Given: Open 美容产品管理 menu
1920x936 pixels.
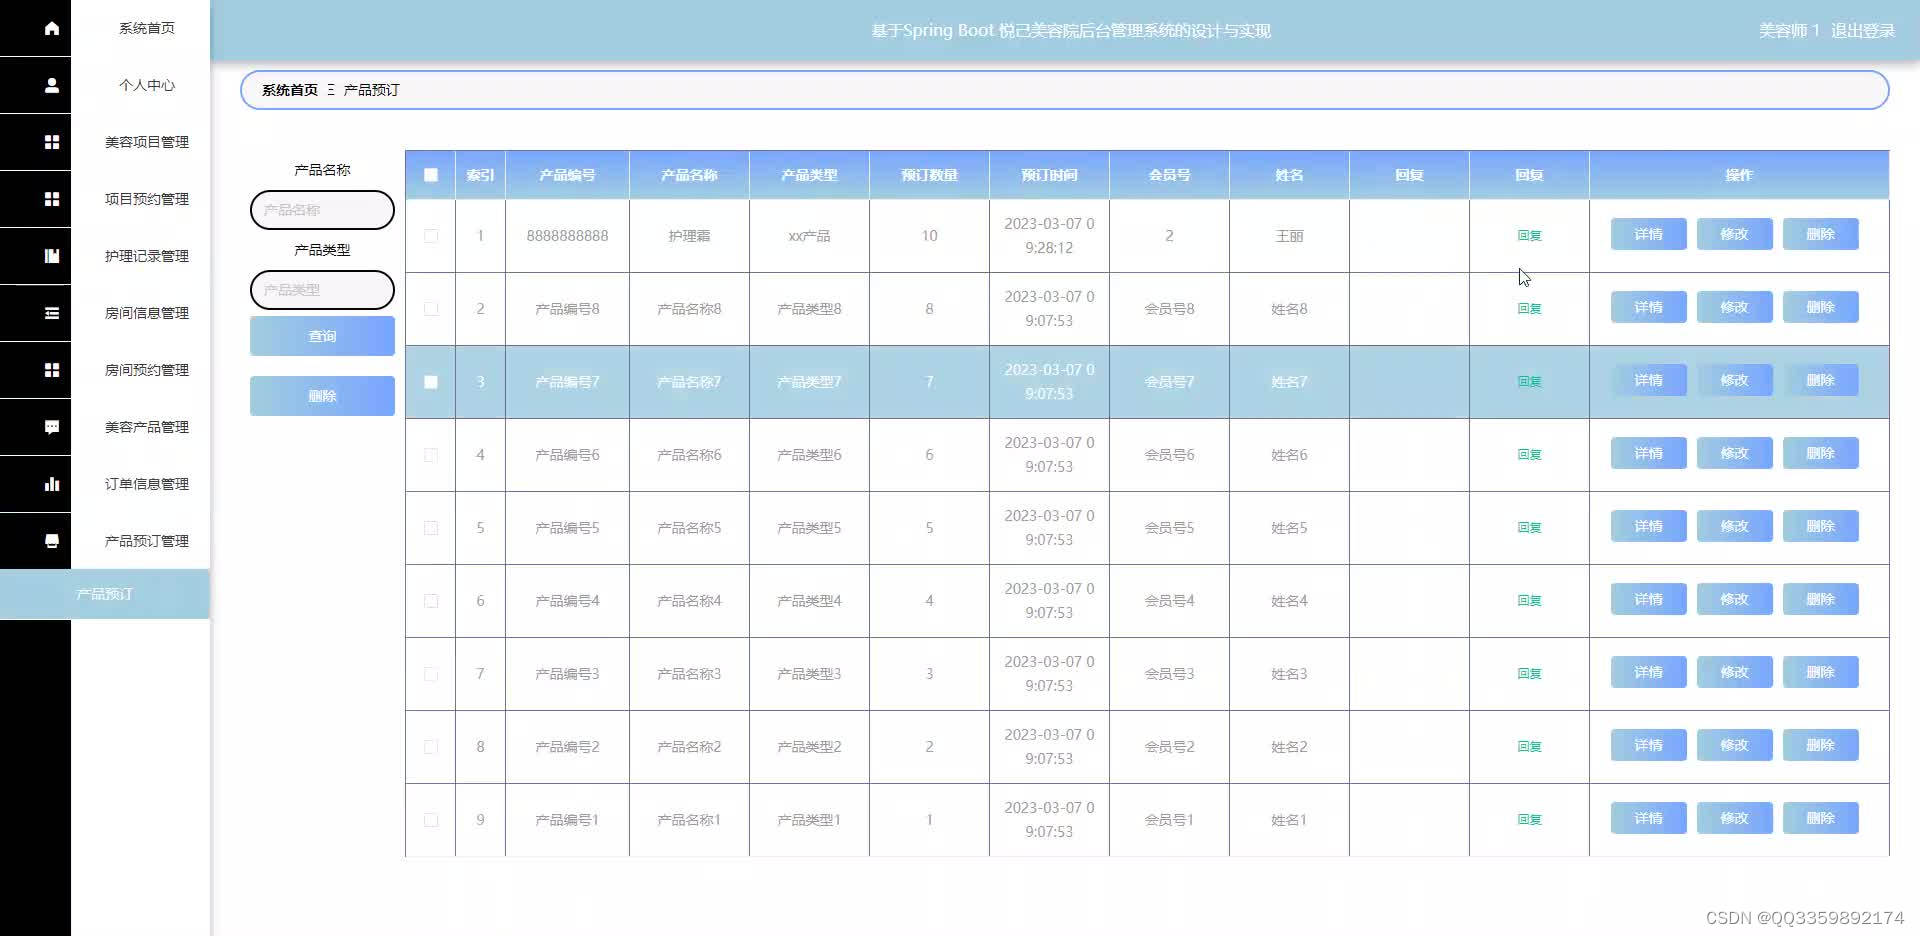Looking at the screenshot, I should pos(147,427).
